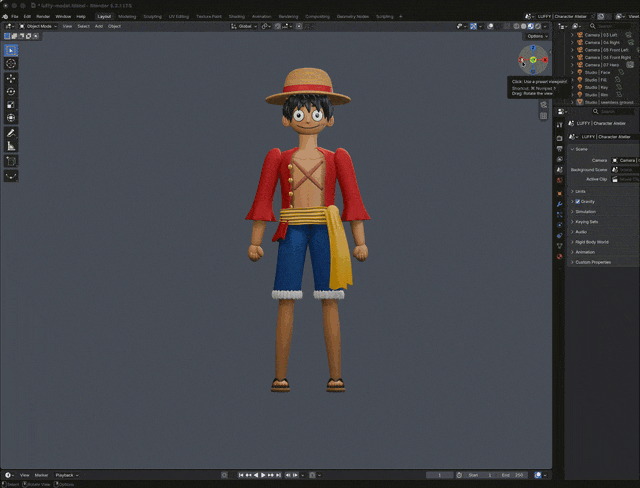640x488 pixels.
Task: Click the current frame number field
Action: click(440, 475)
